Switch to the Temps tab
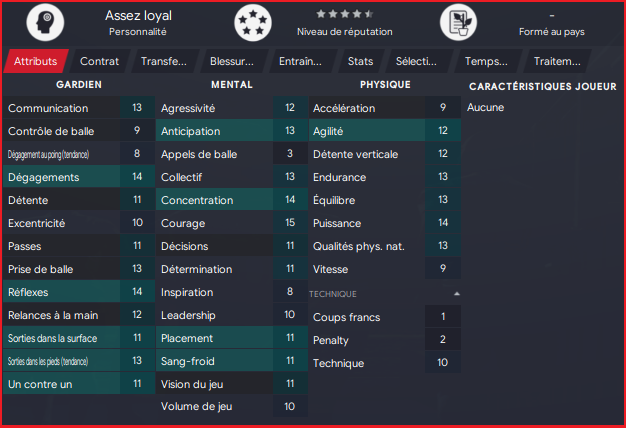 [x=486, y=61]
